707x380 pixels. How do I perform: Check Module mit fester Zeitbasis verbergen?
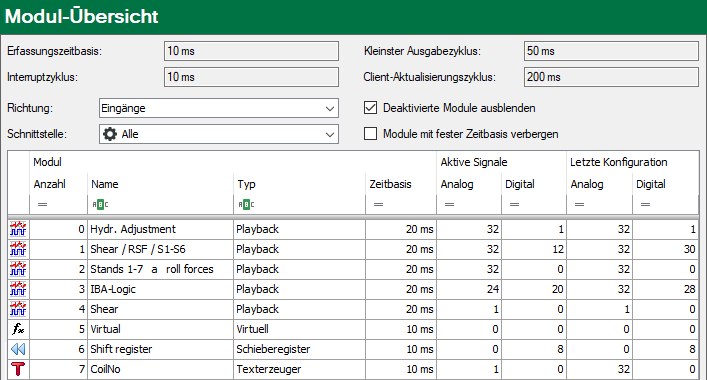(x=370, y=134)
